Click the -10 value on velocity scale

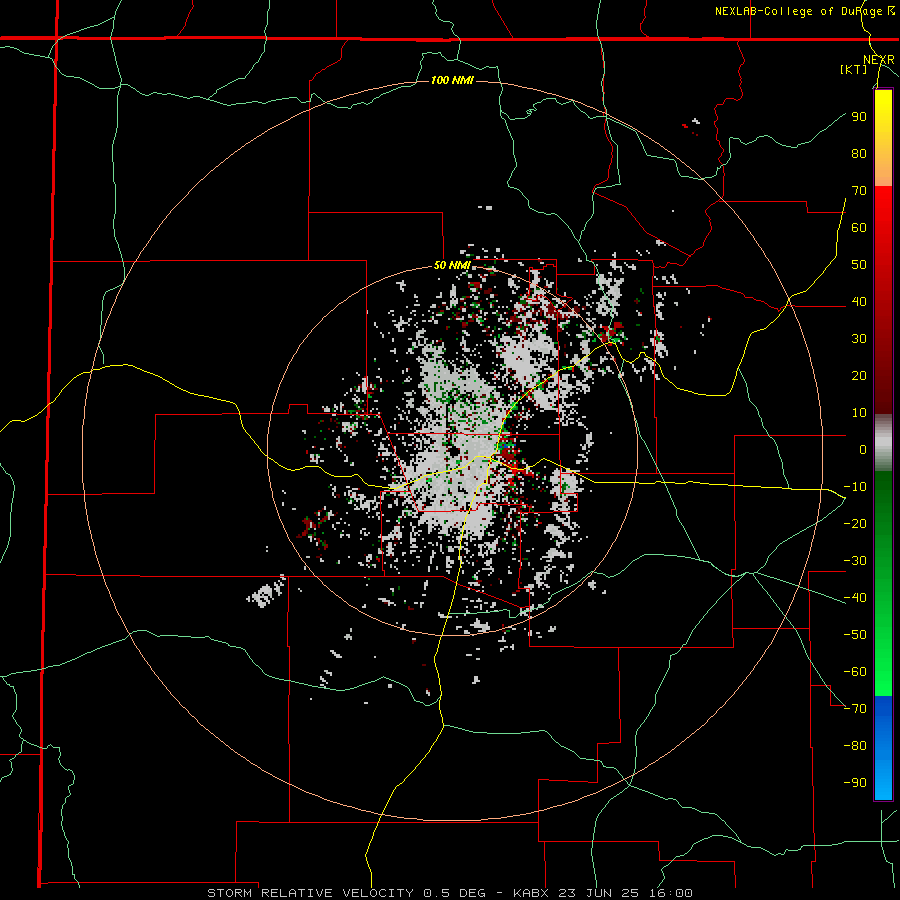tap(855, 487)
